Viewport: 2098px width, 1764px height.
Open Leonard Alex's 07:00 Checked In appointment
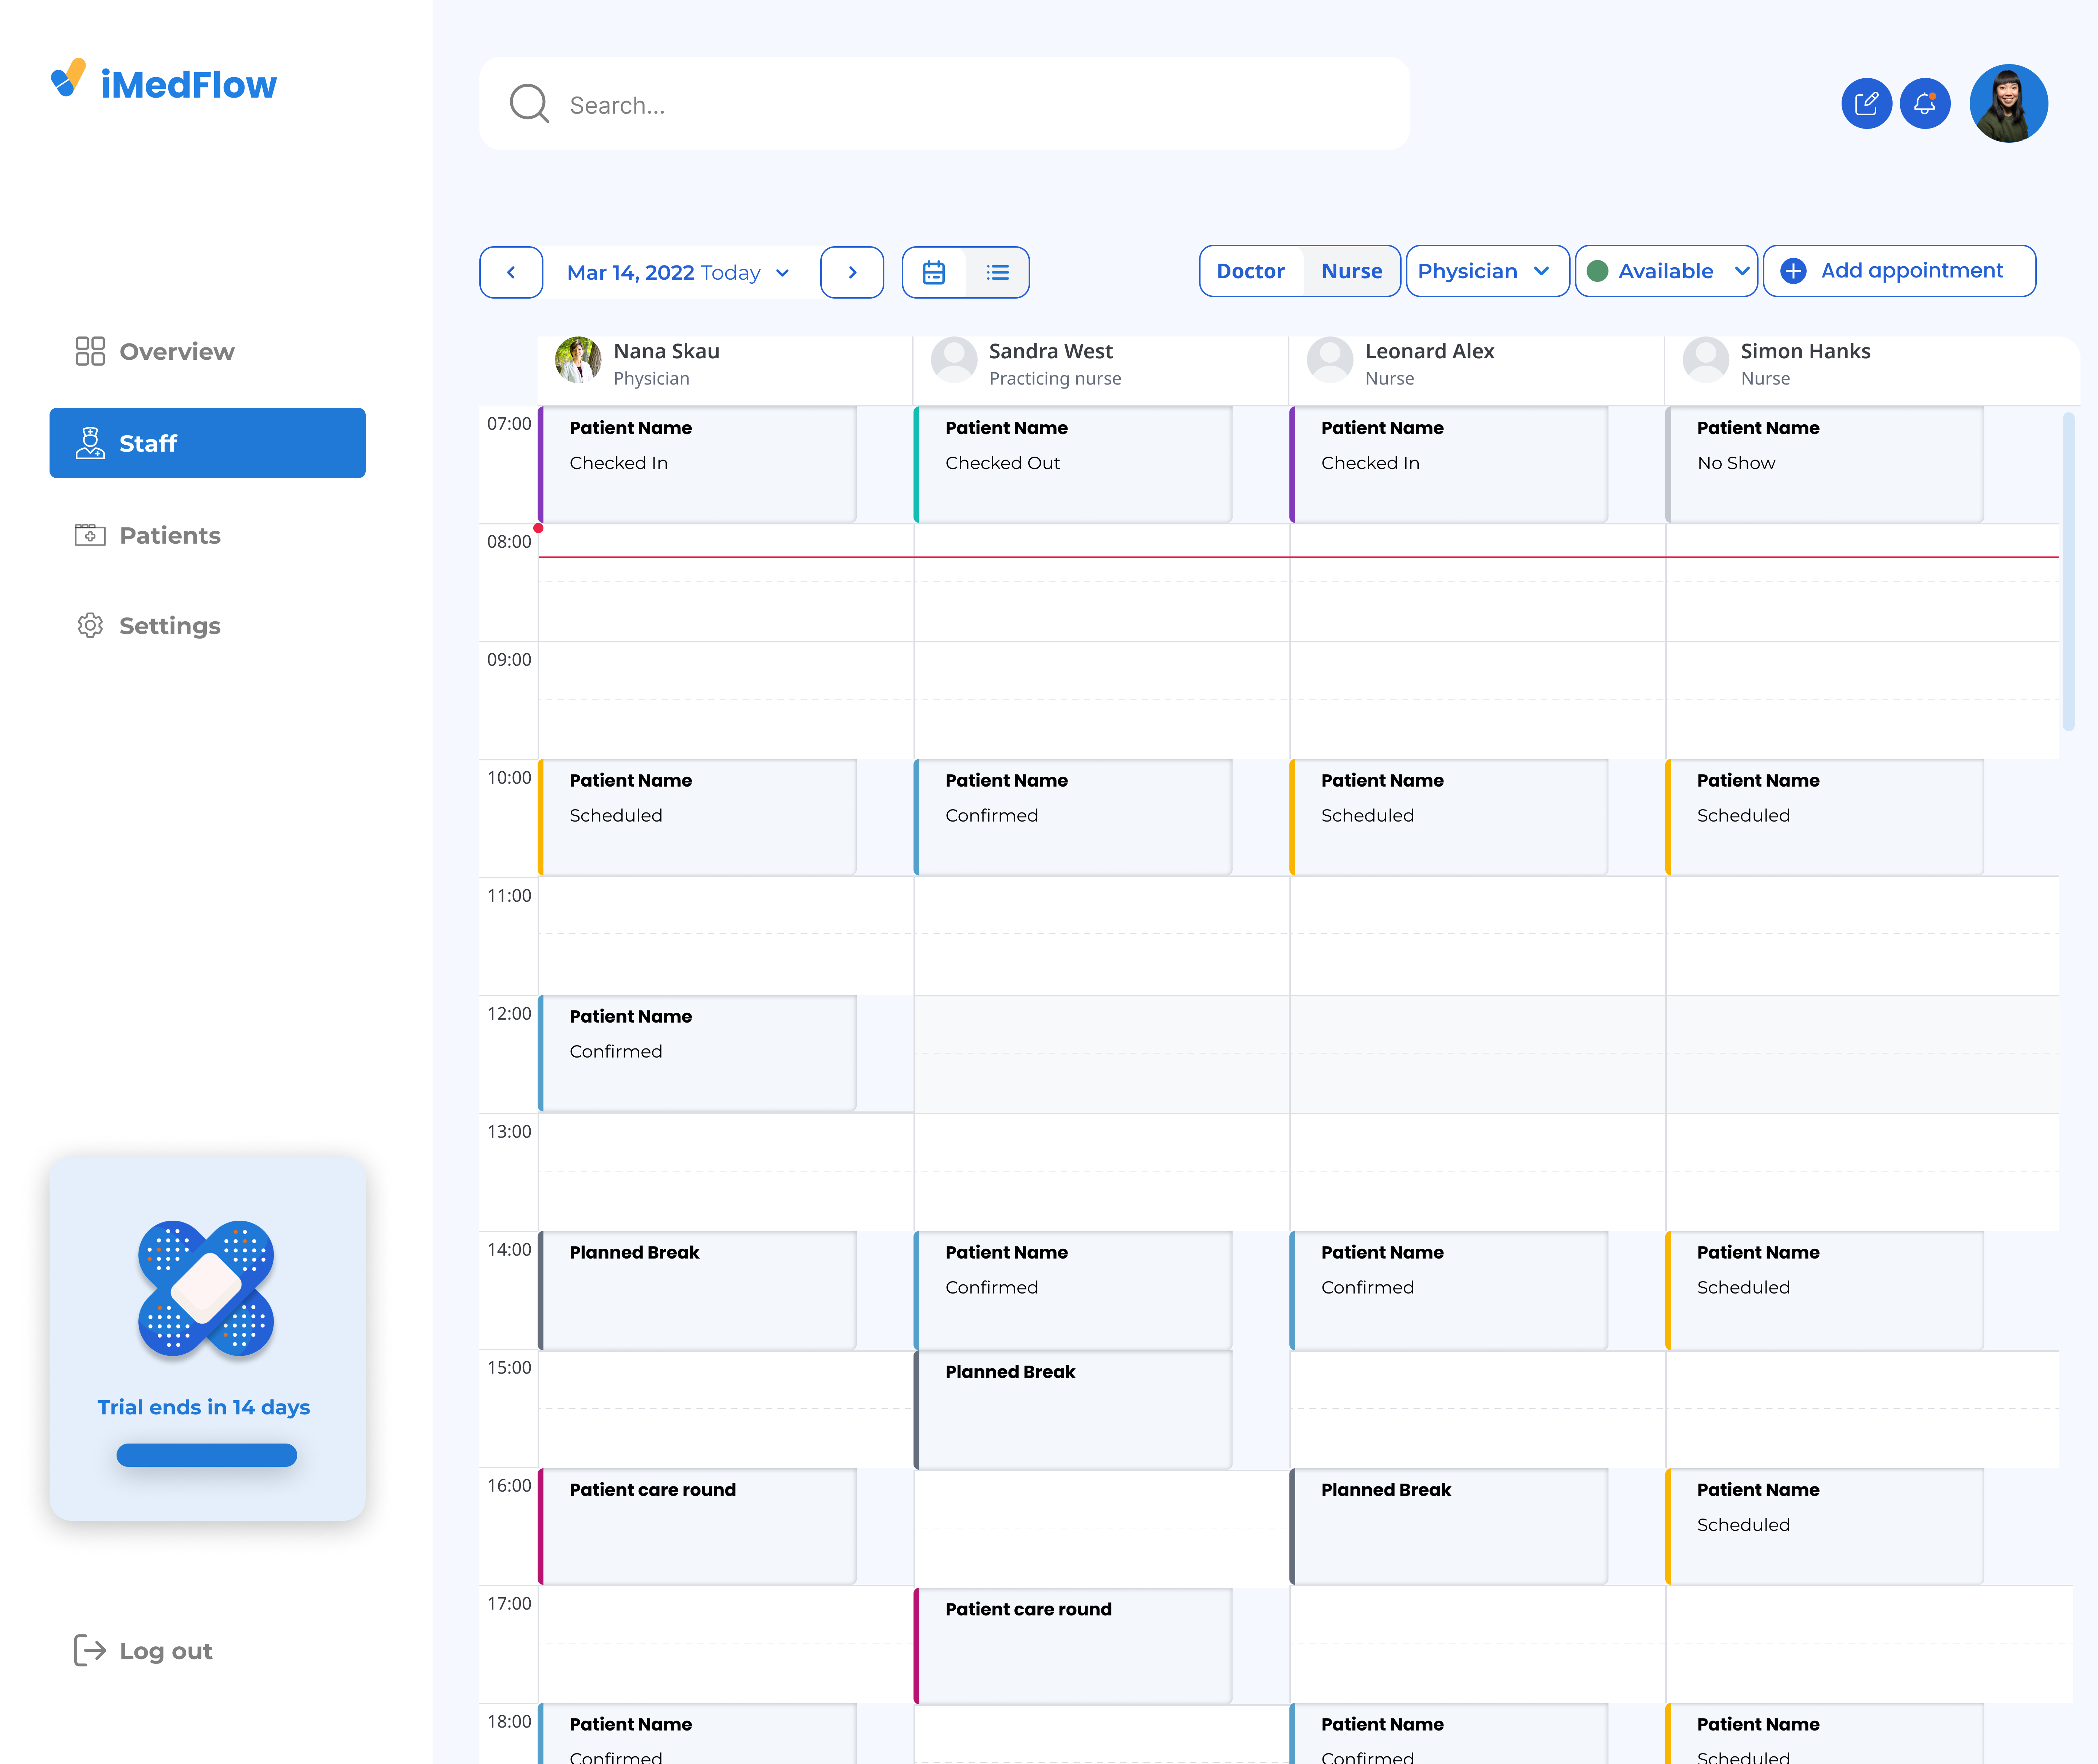[x=1449, y=464]
